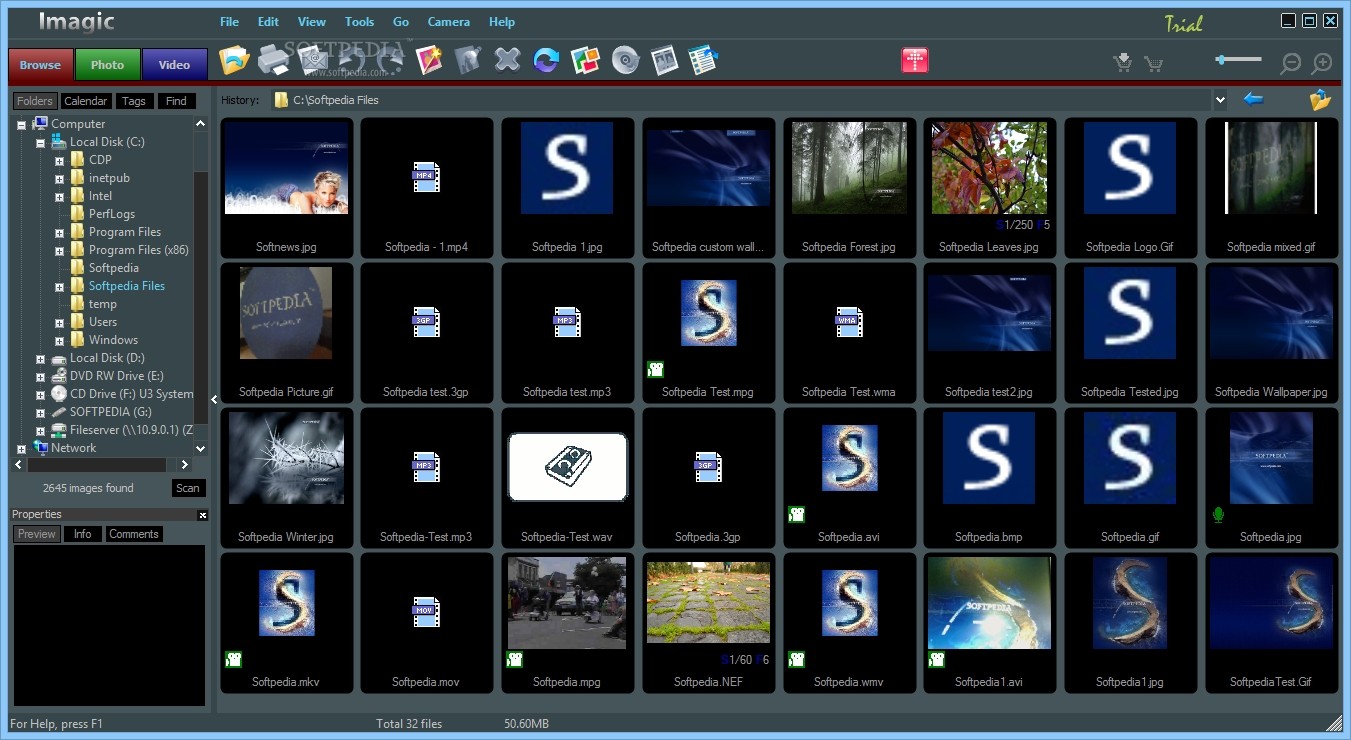Open the Comments tab in Properties
This screenshot has width=1351, height=740.
[134, 534]
